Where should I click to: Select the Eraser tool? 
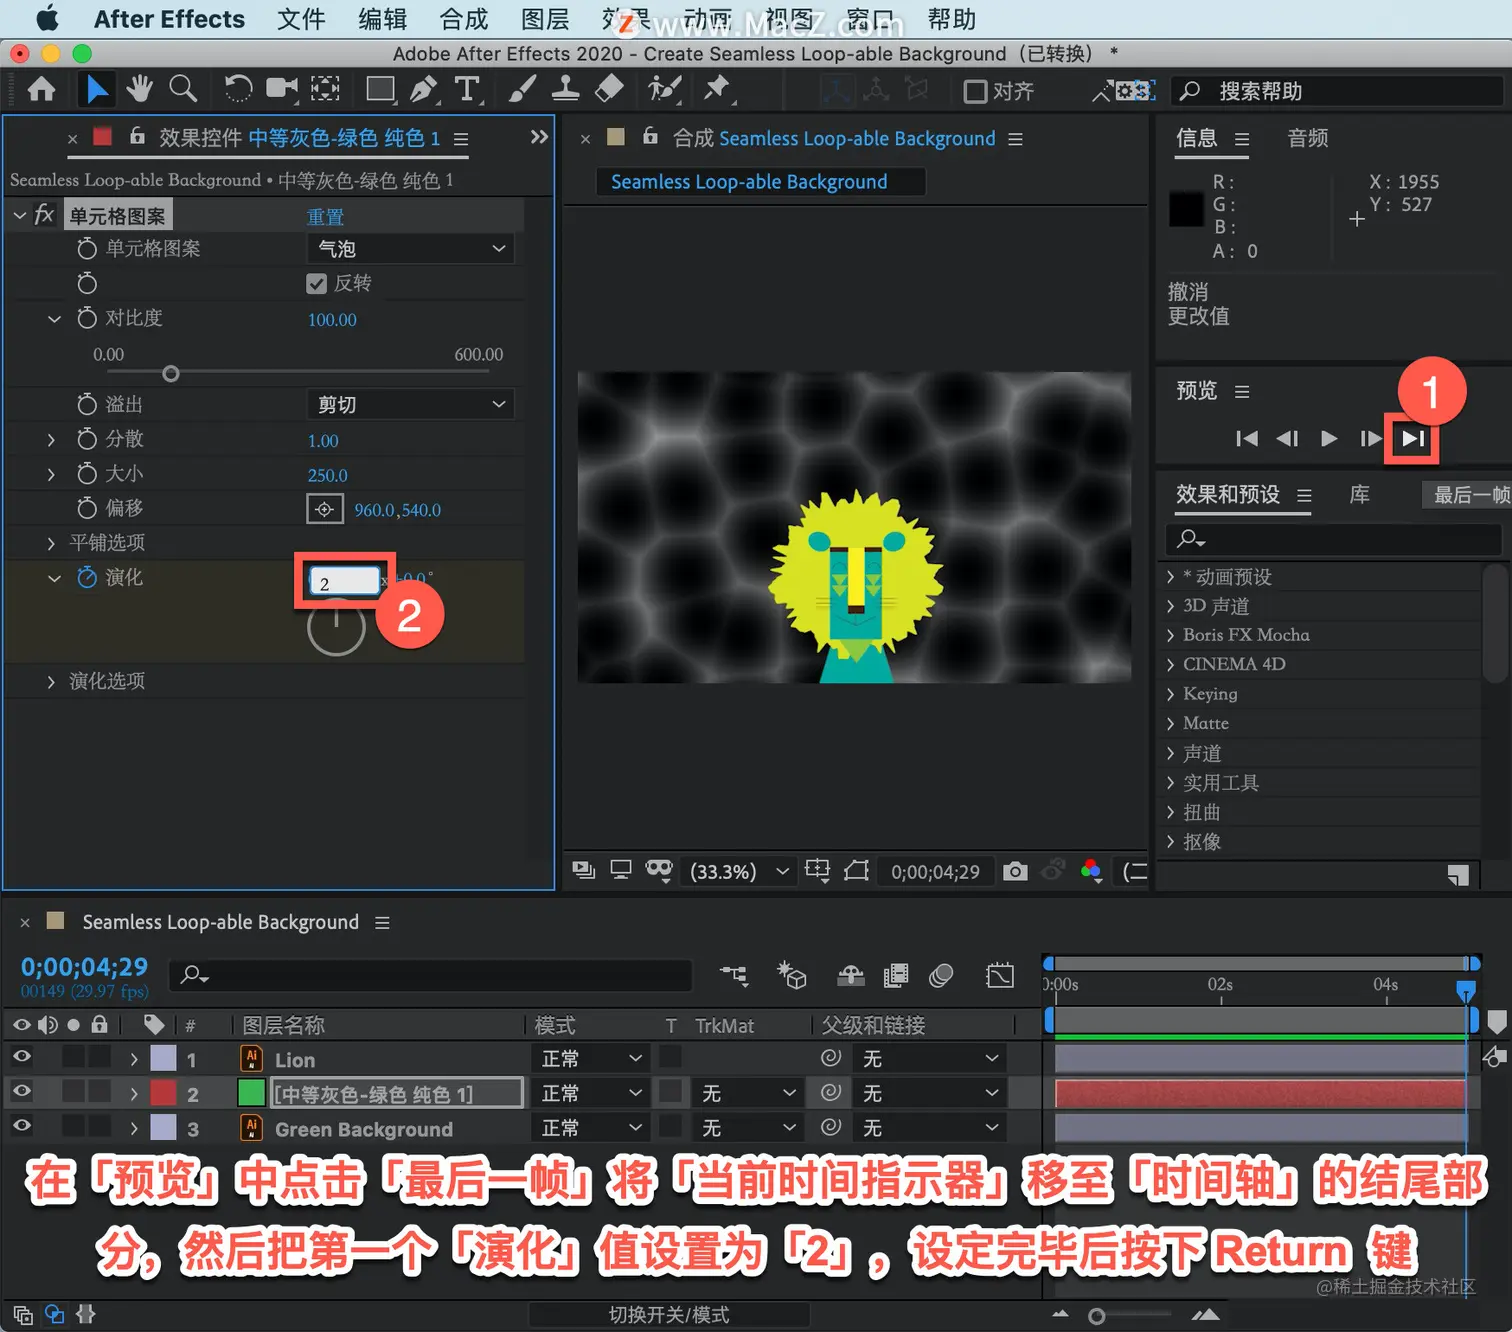(609, 90)
